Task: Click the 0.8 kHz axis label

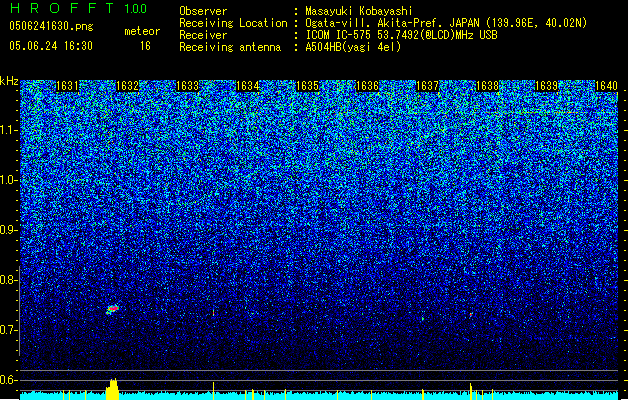Action: pos(9,280)
